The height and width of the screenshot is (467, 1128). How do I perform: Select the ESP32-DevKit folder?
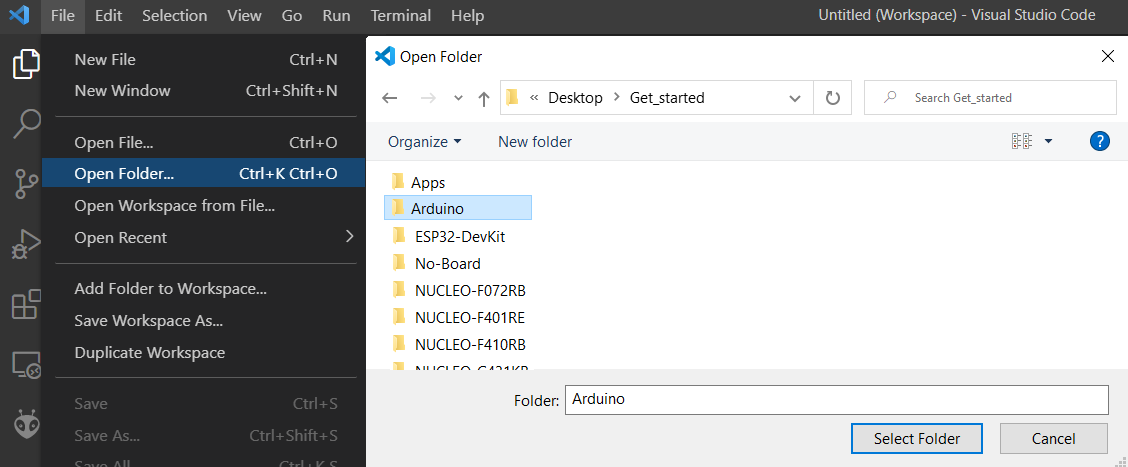460,237
